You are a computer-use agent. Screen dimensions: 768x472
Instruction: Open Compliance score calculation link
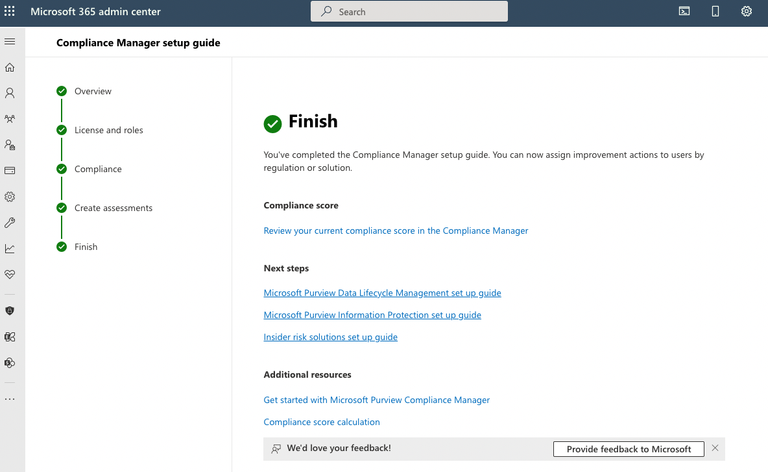pyautogui.click(x=322, y=422)
